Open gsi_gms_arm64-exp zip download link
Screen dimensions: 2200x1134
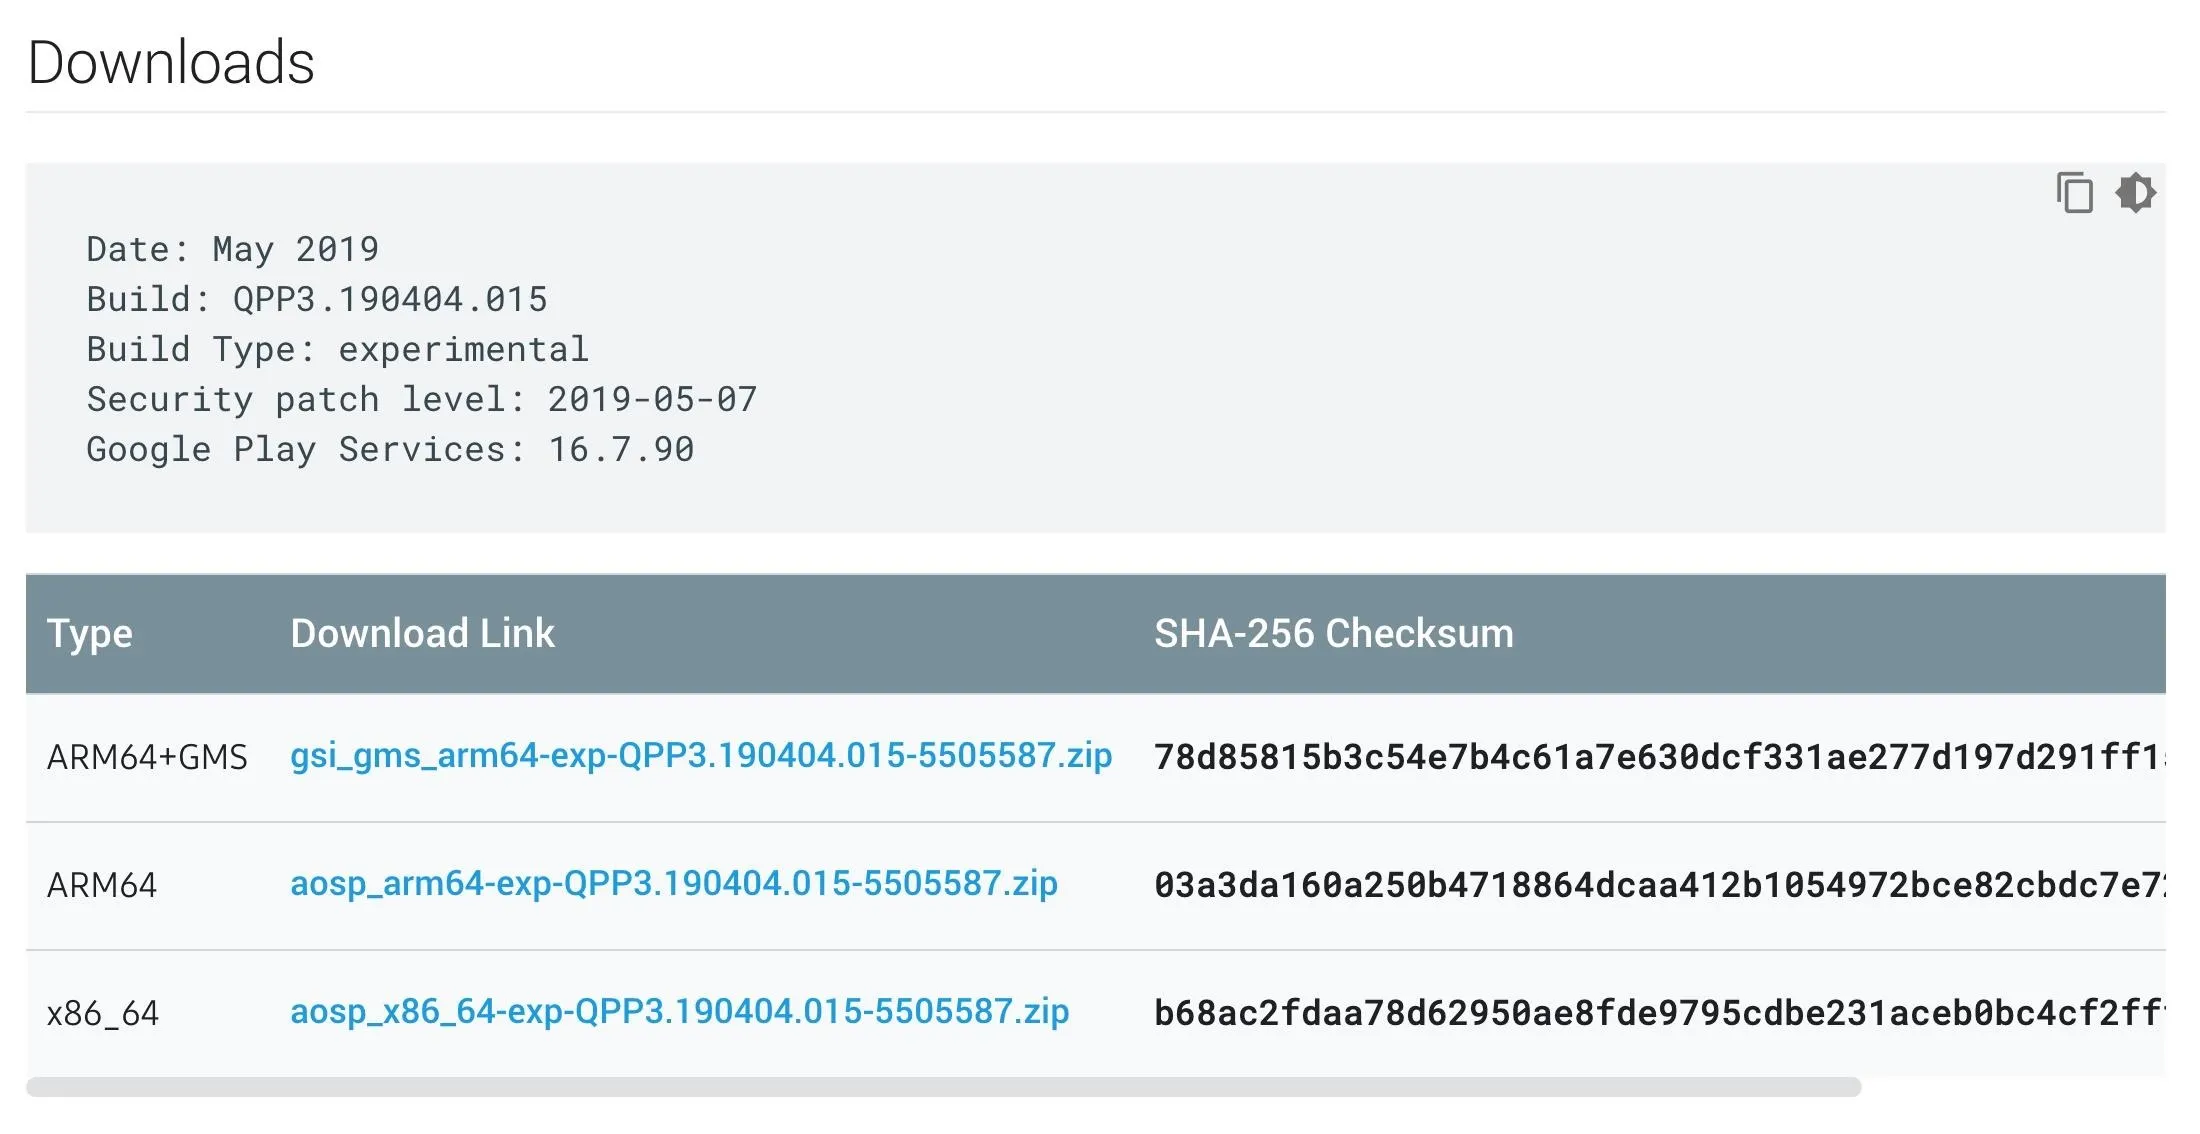pos(701,756)
